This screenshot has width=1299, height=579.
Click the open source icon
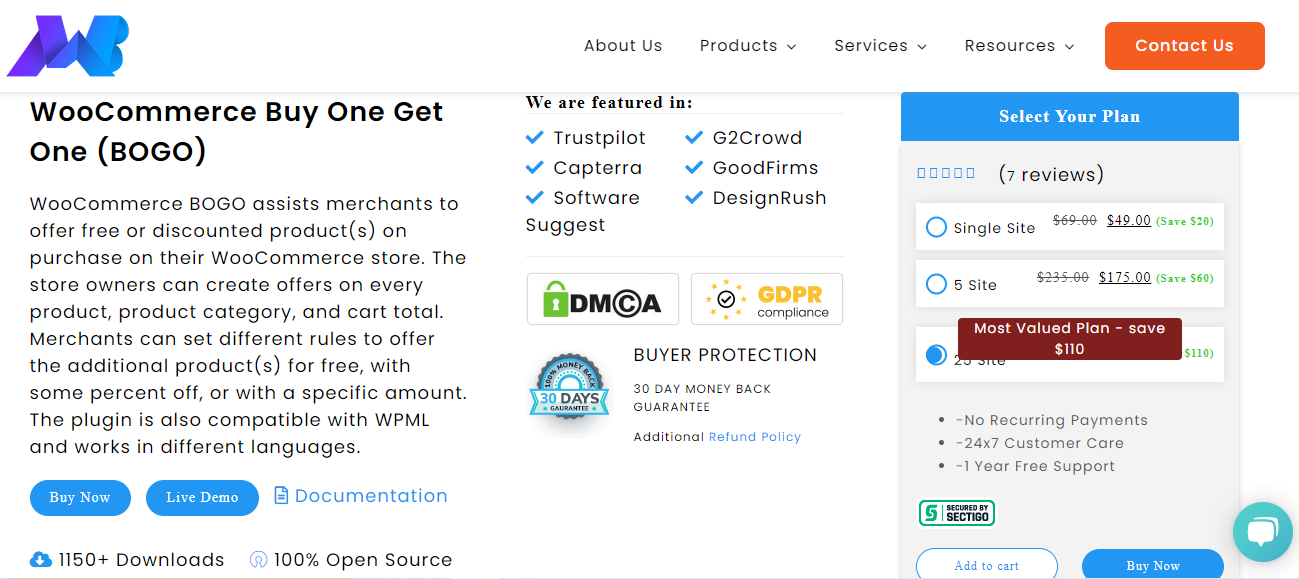258,559
